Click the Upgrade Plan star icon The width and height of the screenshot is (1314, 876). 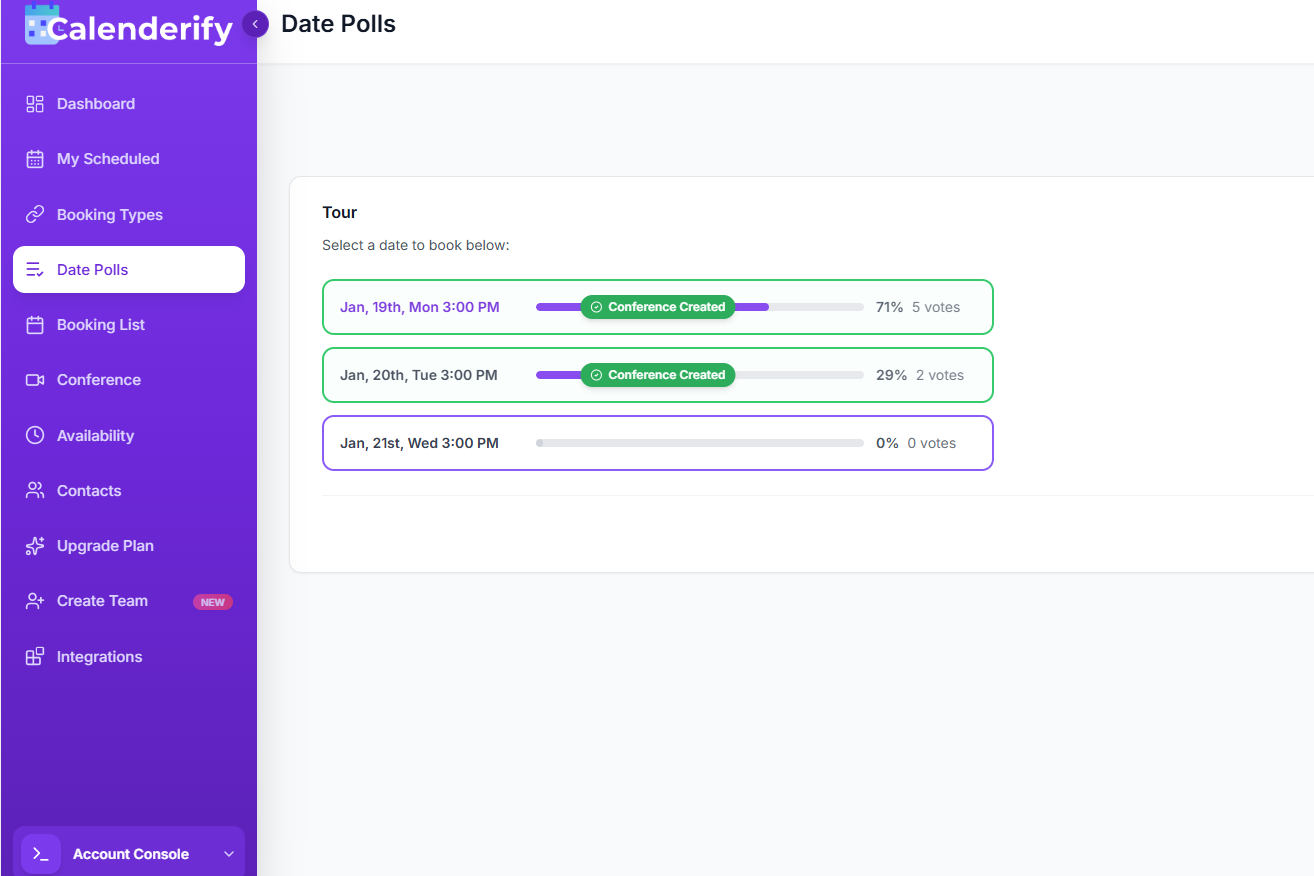[35, 545]
